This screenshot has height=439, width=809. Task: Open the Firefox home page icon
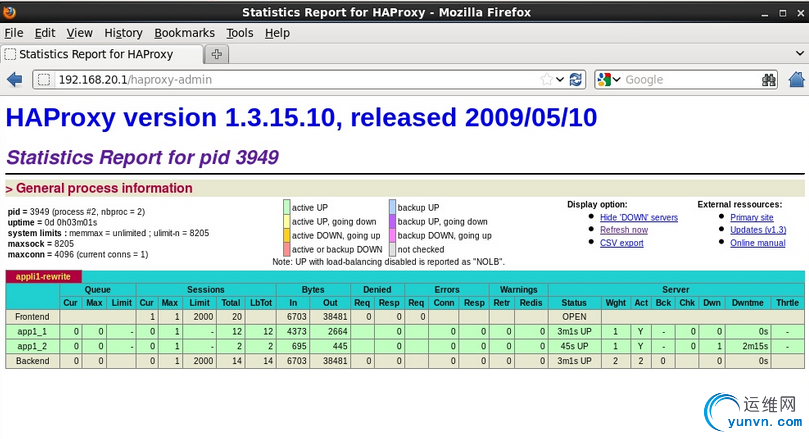click(797, 79)
